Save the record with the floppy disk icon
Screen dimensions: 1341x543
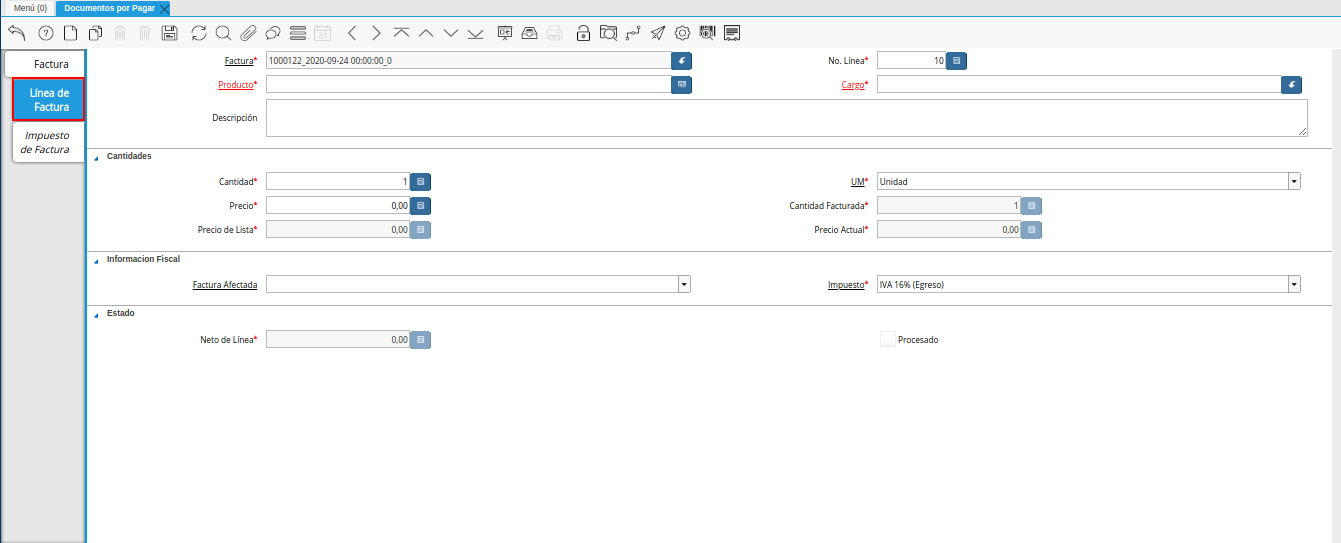pyautogui.click(x=169, y=33)
